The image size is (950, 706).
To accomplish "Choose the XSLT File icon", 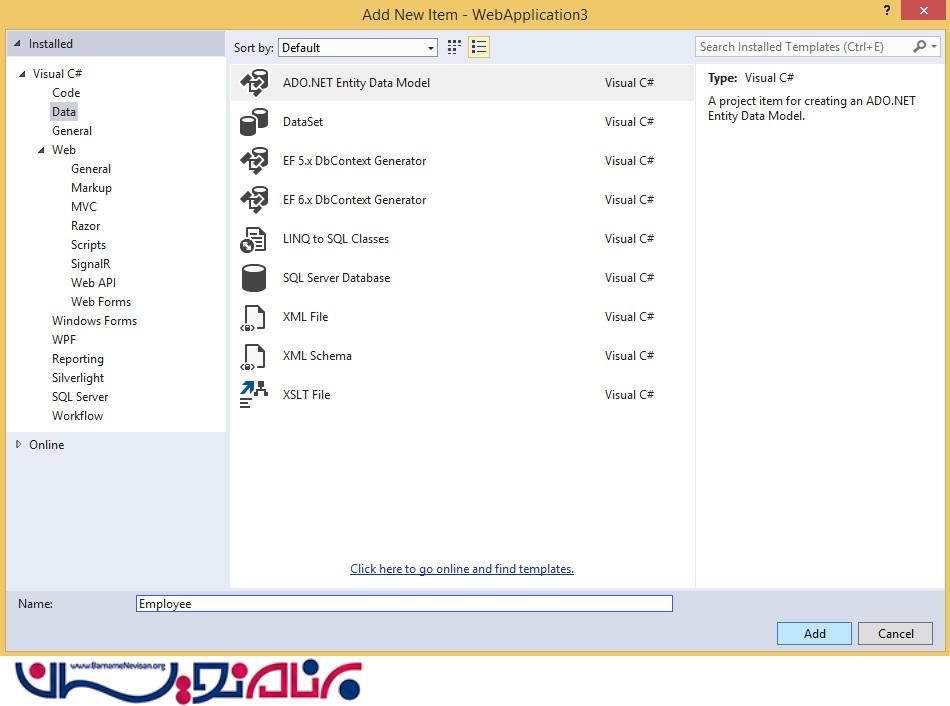I will tap(254, 395).
